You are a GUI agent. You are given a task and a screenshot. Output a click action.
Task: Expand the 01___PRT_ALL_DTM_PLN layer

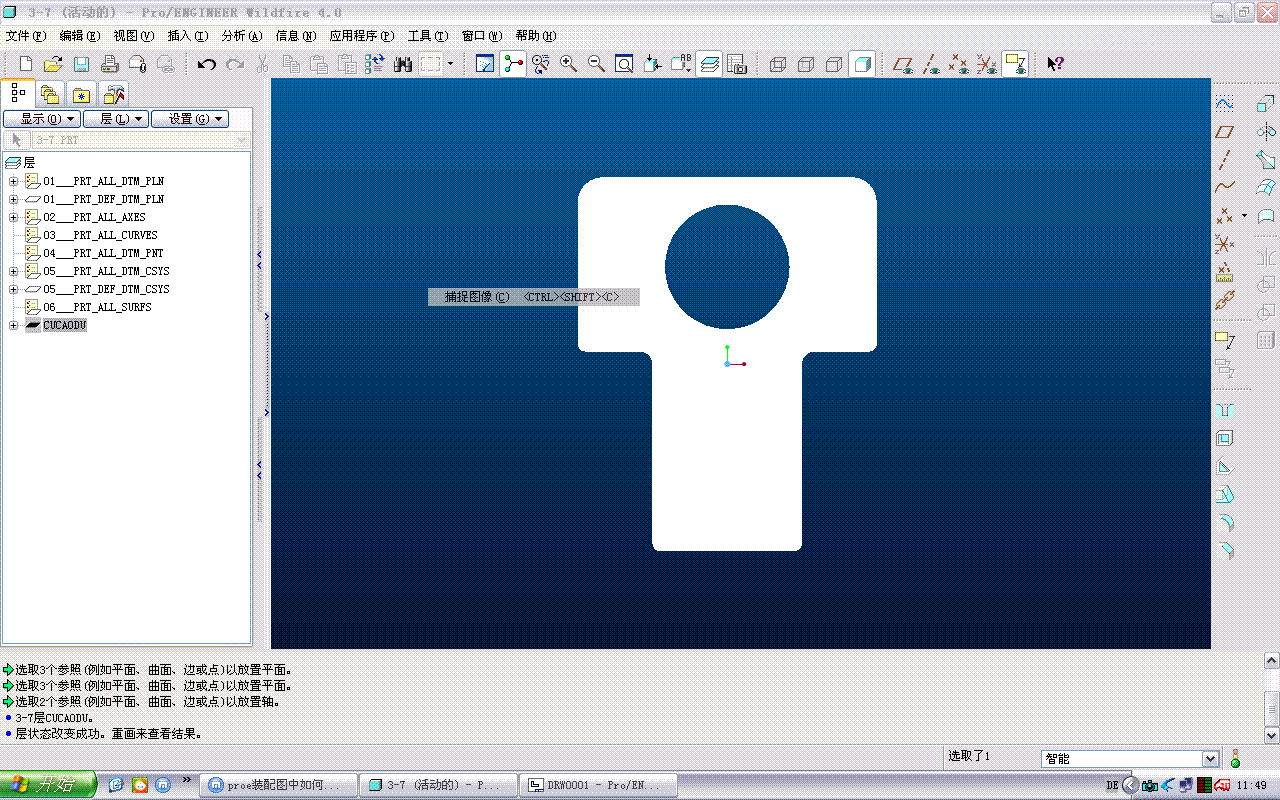pos(14,182)
